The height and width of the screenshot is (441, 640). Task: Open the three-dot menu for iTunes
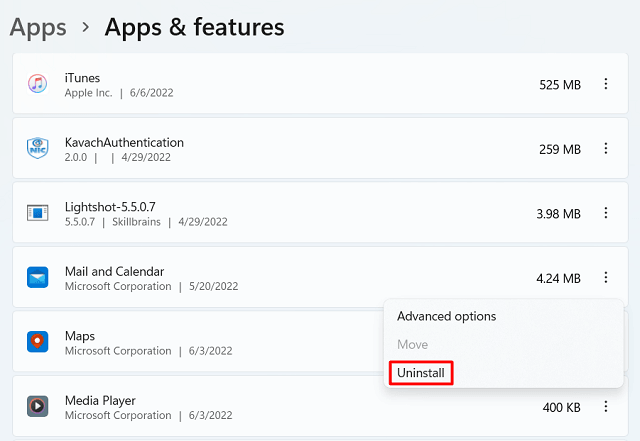click(606, 84)
